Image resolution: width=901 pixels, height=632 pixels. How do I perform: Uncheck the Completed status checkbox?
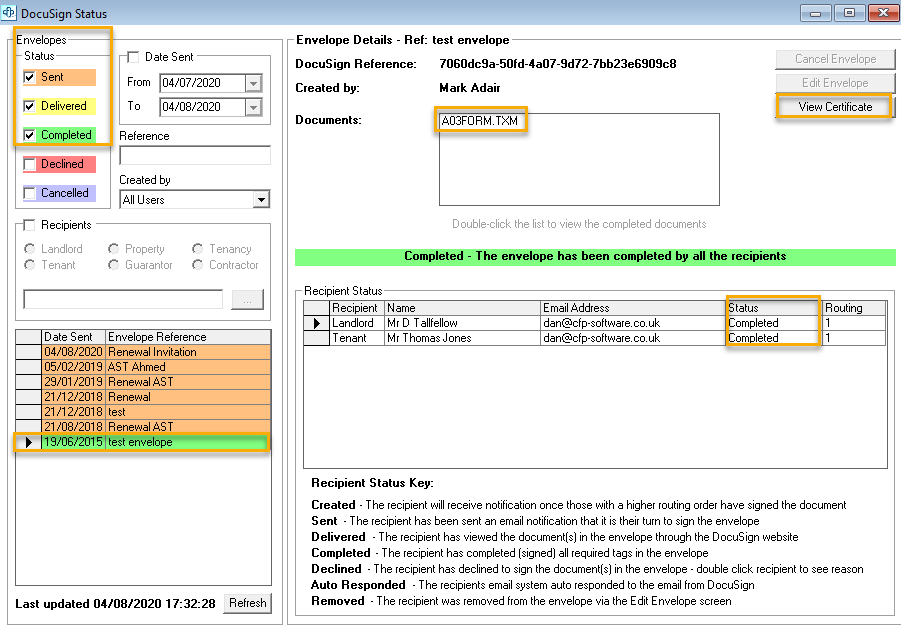tap(29, 135)
